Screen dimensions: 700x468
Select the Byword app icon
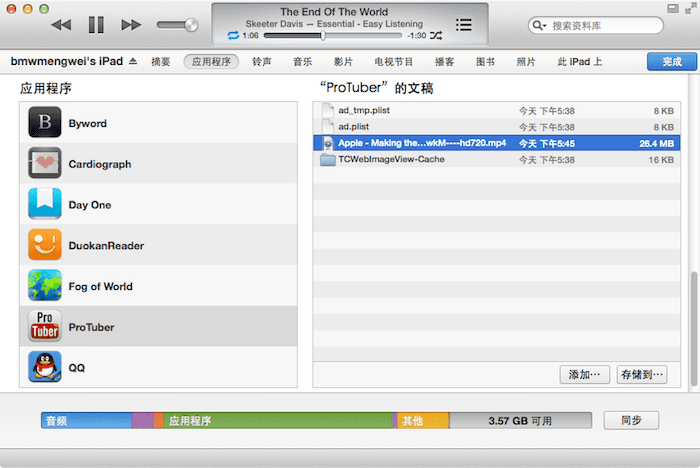coord(45,122)
